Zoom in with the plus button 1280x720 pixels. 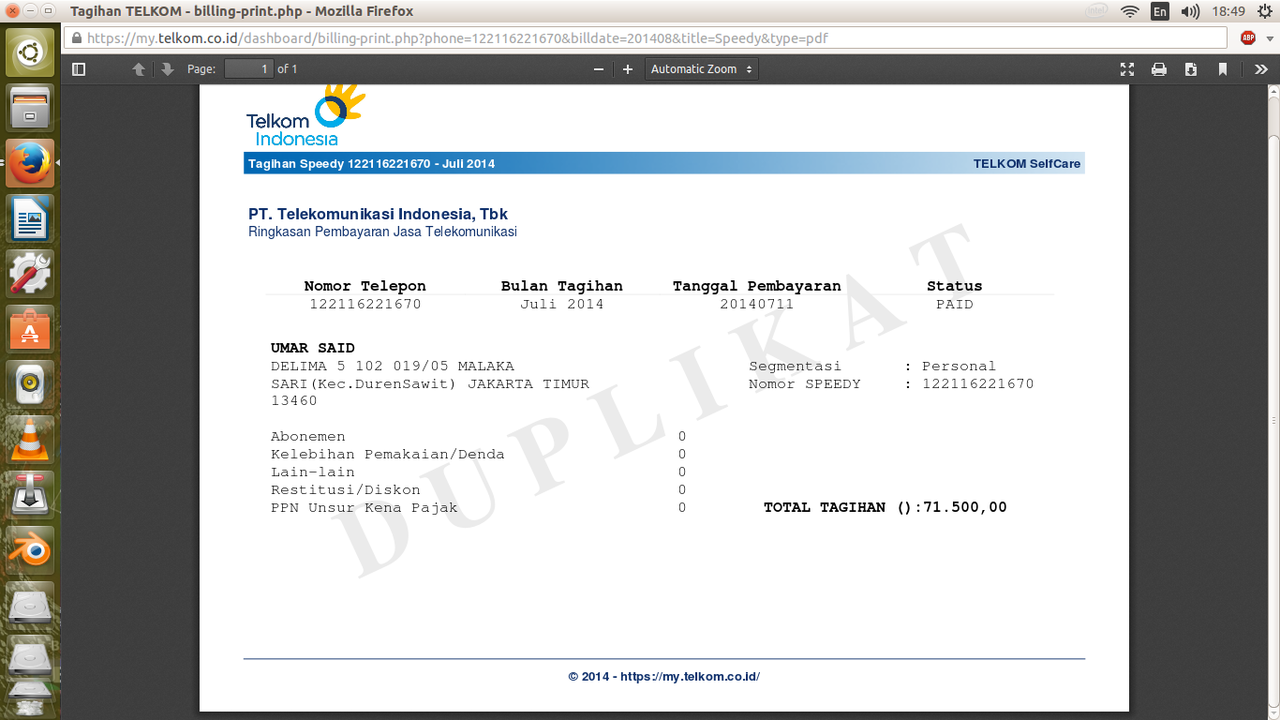click(628, 69)
